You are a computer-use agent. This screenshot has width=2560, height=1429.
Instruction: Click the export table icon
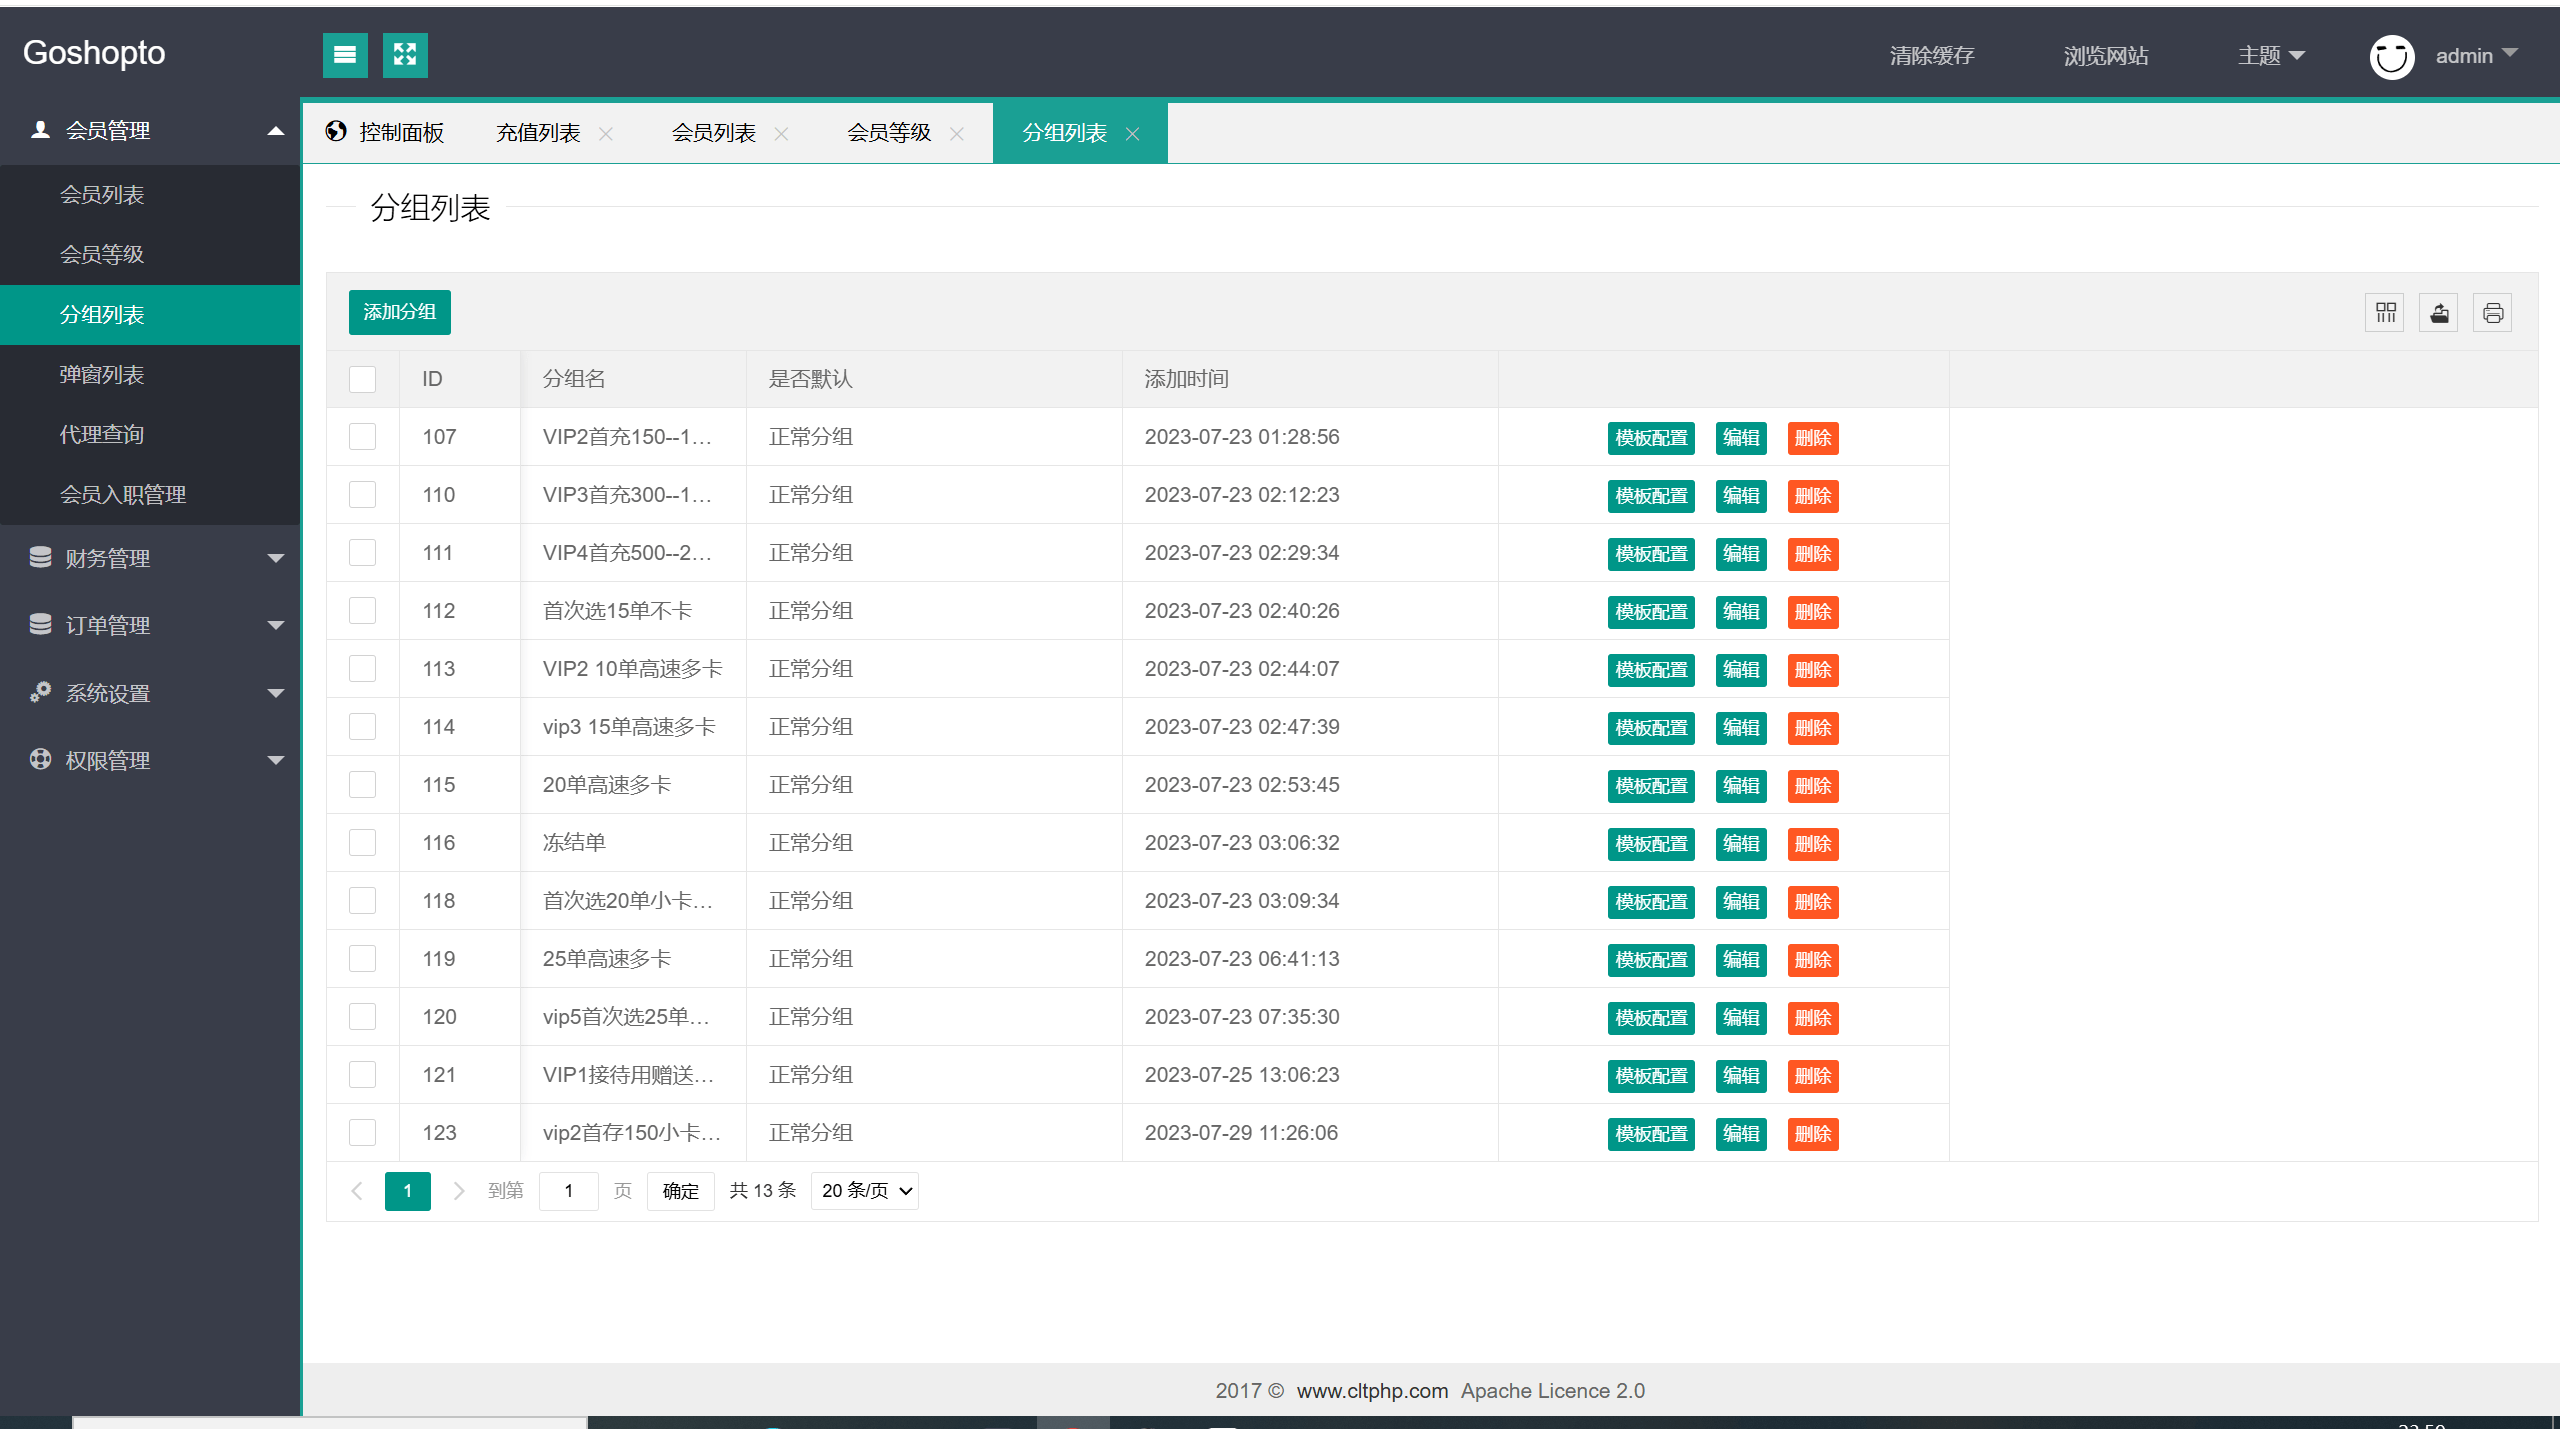coord(2440,313)
